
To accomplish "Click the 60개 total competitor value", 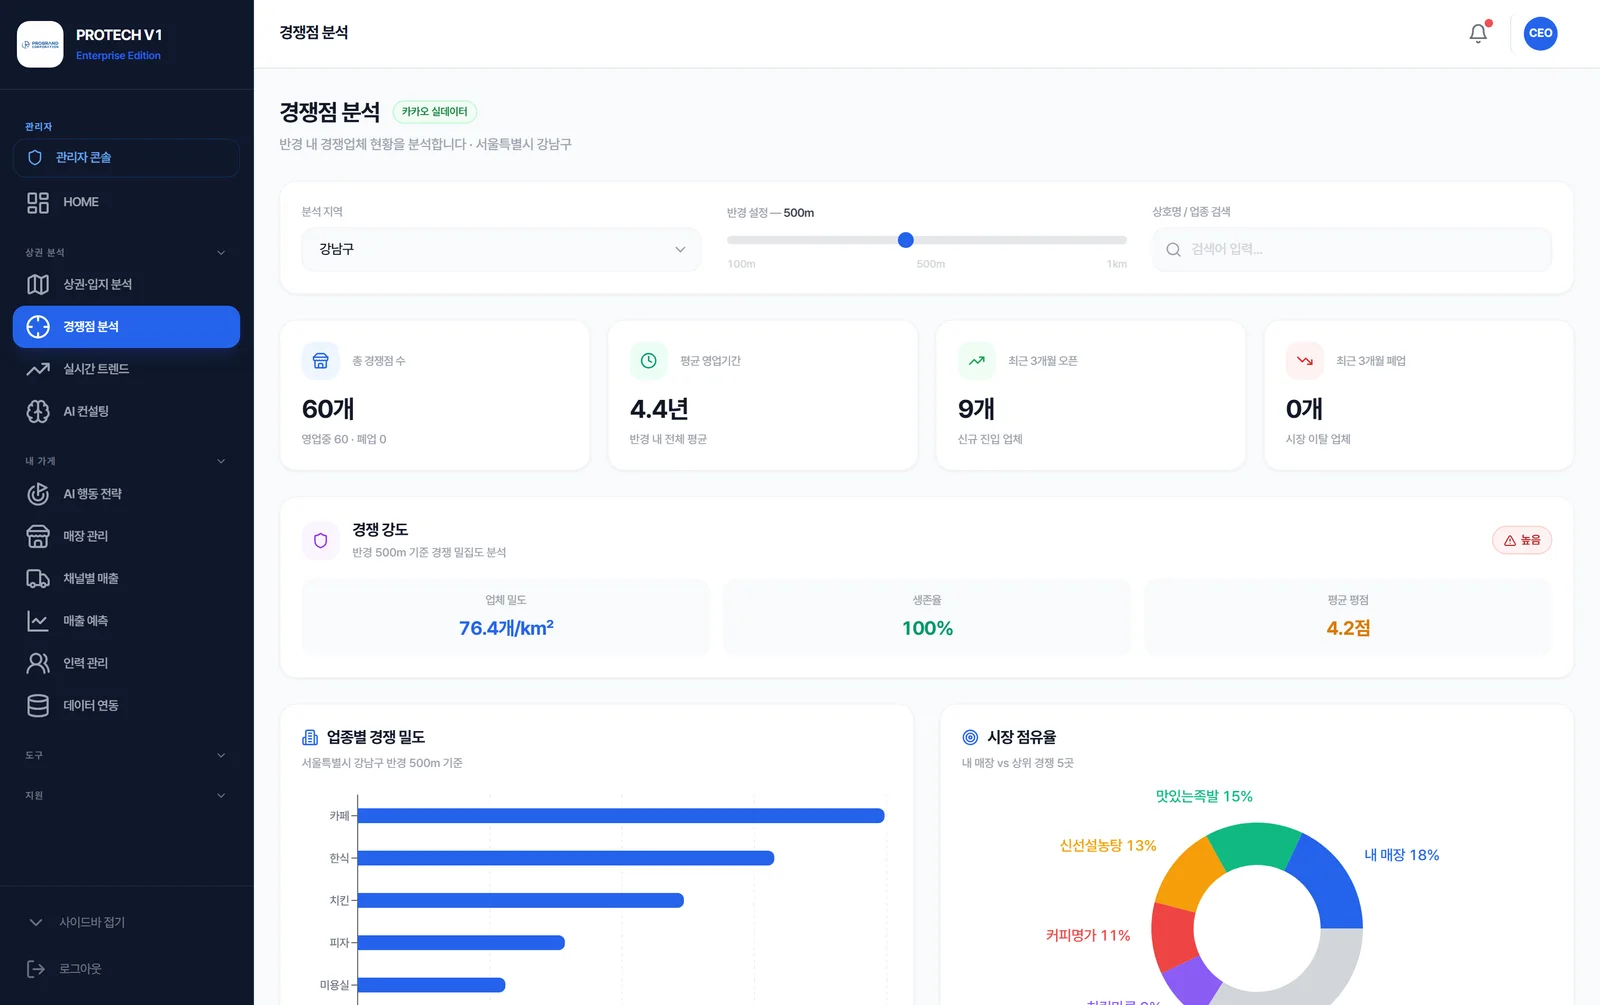I will pos(328,409).
